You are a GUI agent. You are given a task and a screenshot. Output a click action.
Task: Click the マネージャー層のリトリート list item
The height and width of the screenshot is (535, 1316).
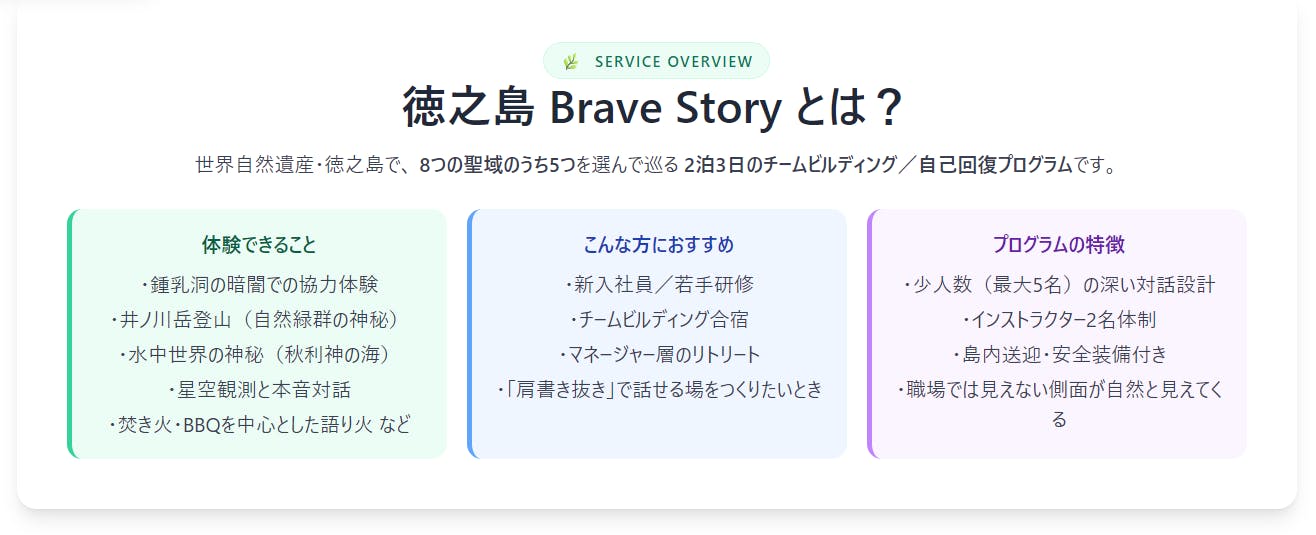659,355
